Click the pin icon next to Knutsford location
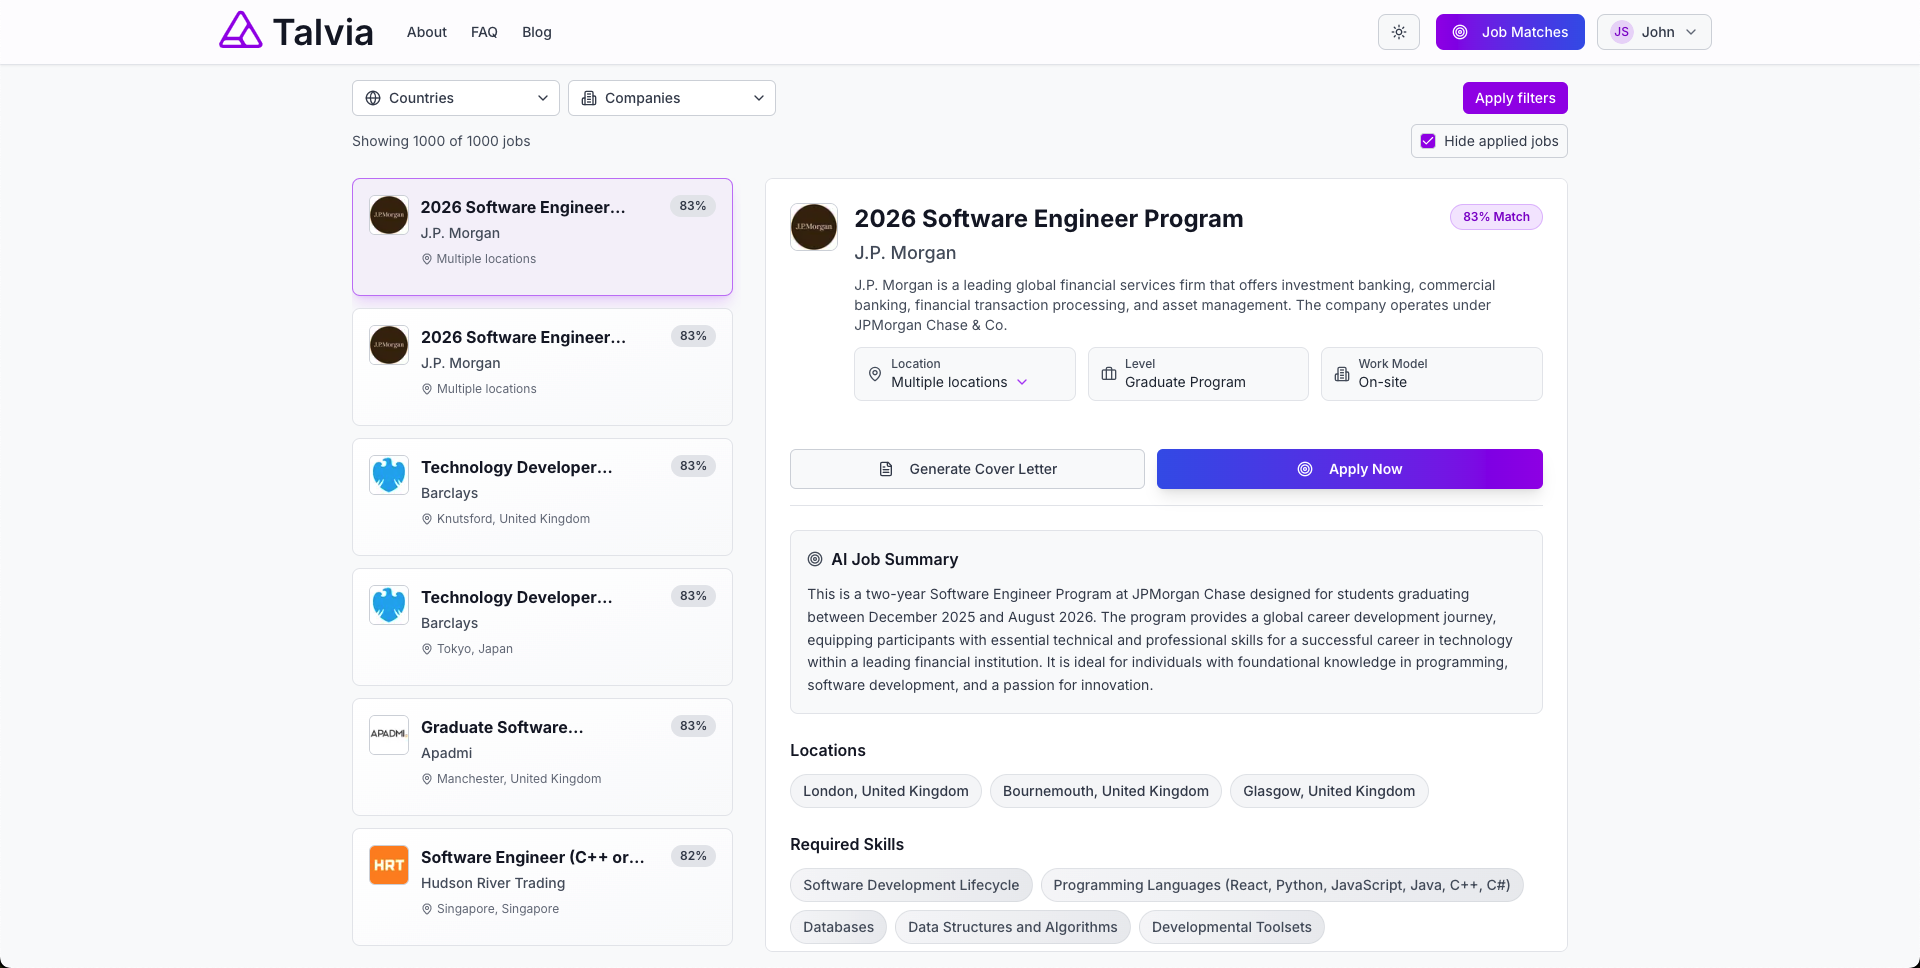The image size is (1920, 968). coord(427,519)
